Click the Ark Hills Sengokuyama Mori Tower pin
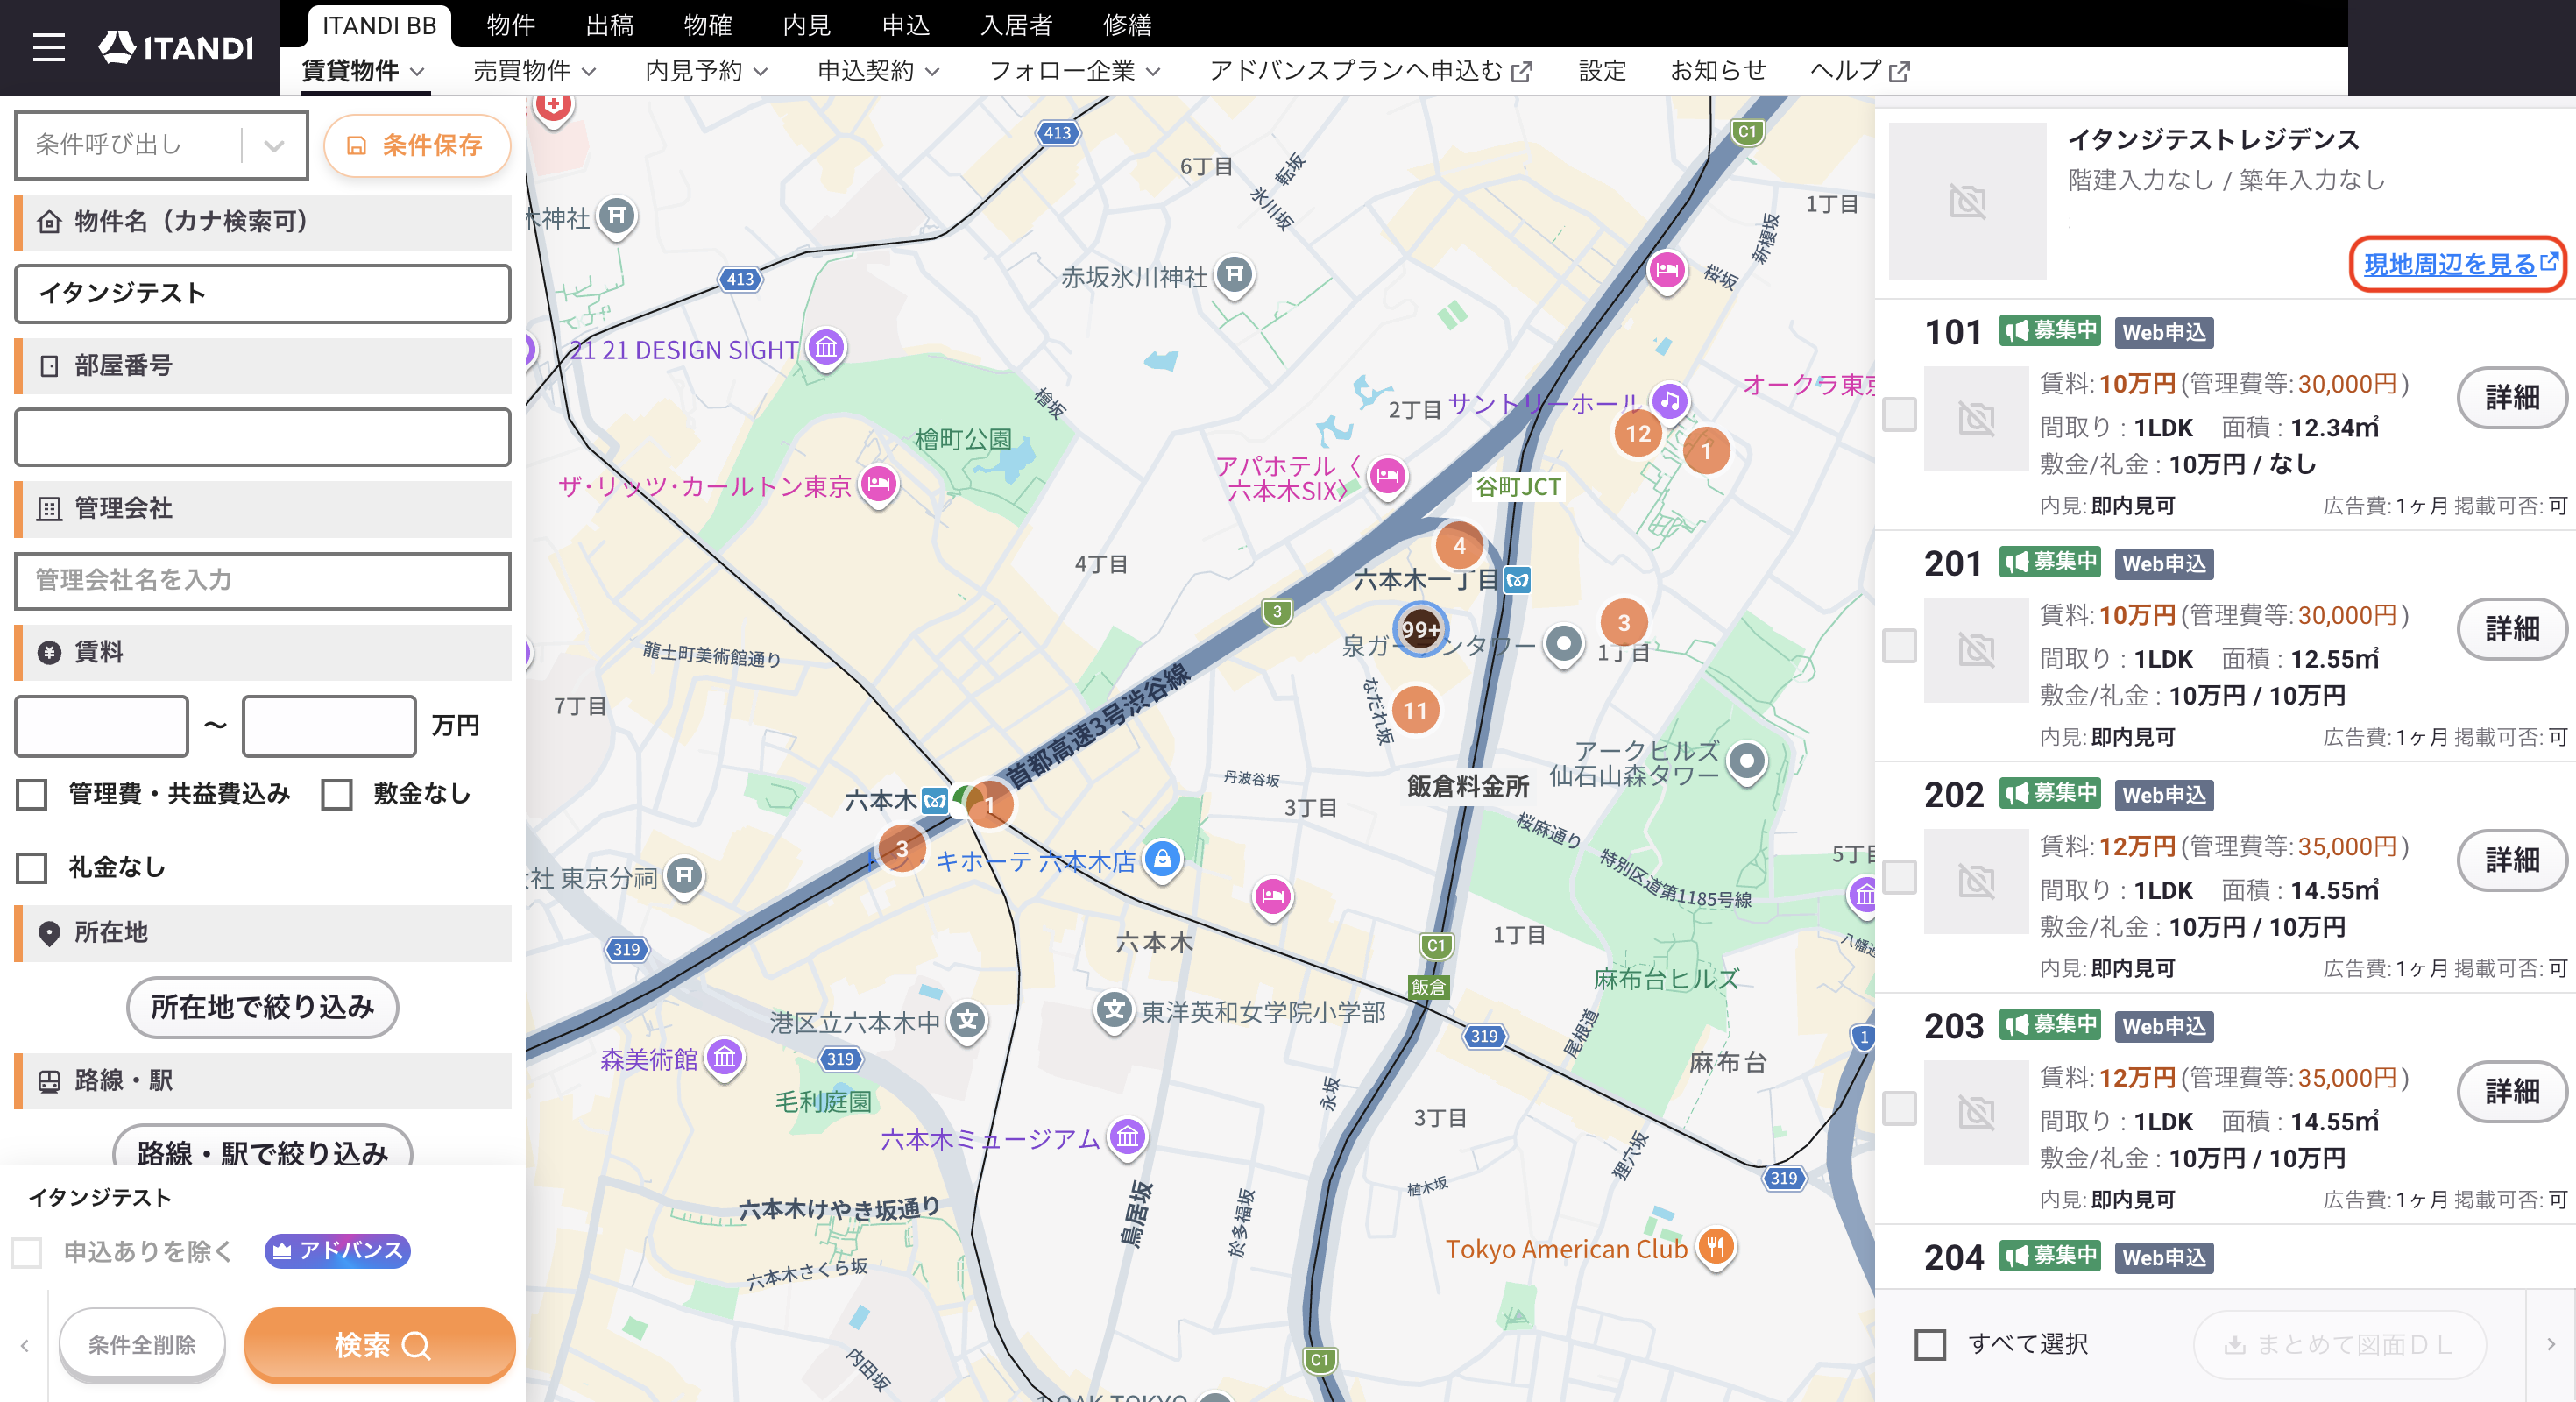Viewport: 2576px width, 1402px height. tap(1746, 762)
